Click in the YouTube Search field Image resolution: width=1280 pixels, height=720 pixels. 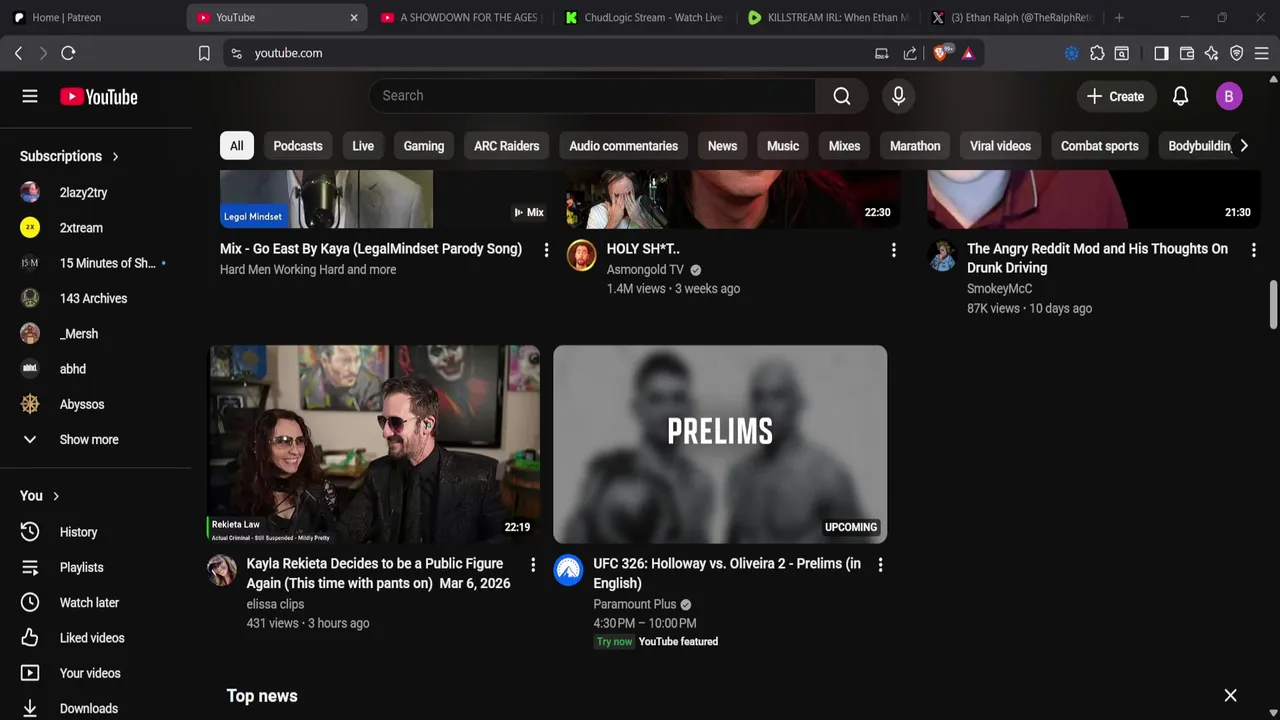coord(592,96)
